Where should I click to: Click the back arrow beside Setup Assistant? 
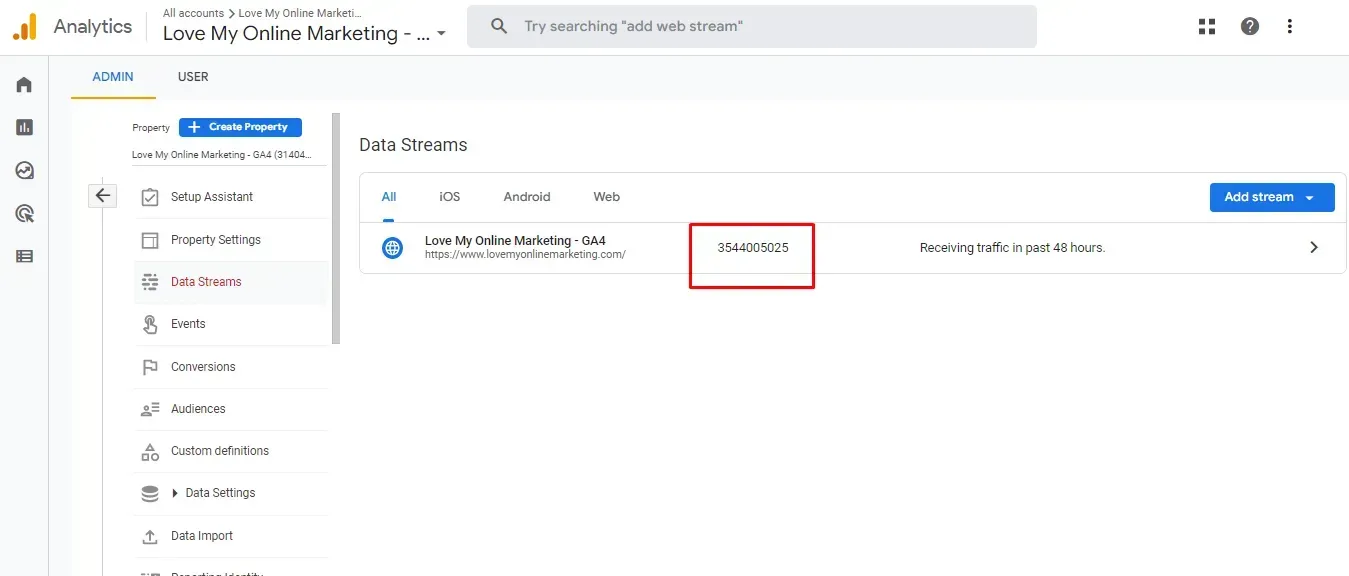(x=103, y=196)
